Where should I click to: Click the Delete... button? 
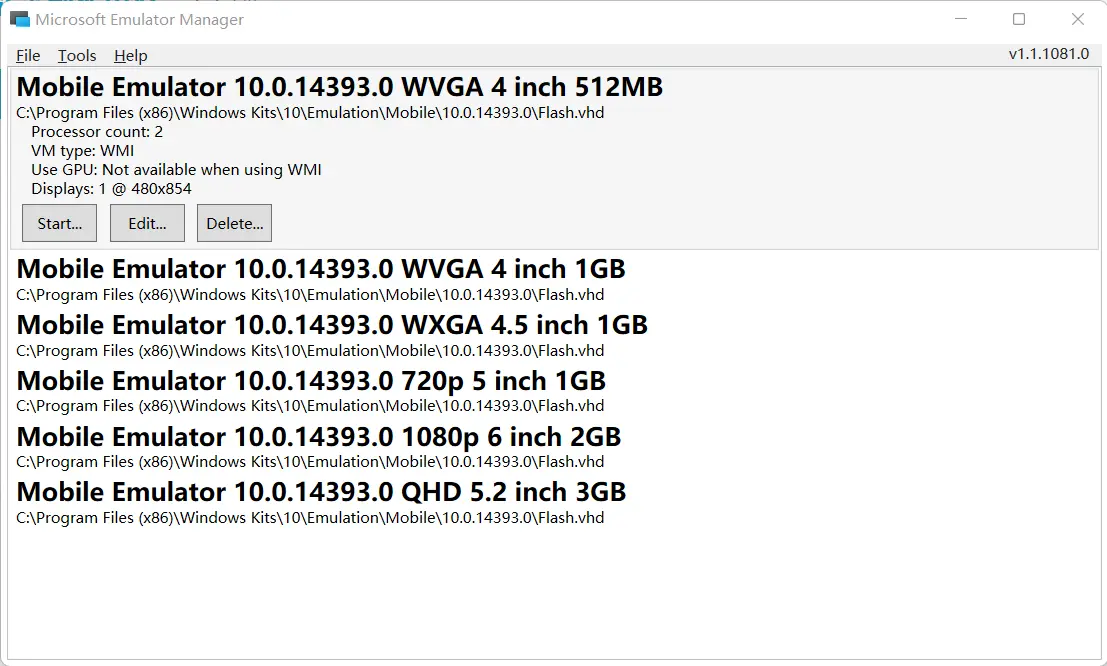tap(234, 223)
